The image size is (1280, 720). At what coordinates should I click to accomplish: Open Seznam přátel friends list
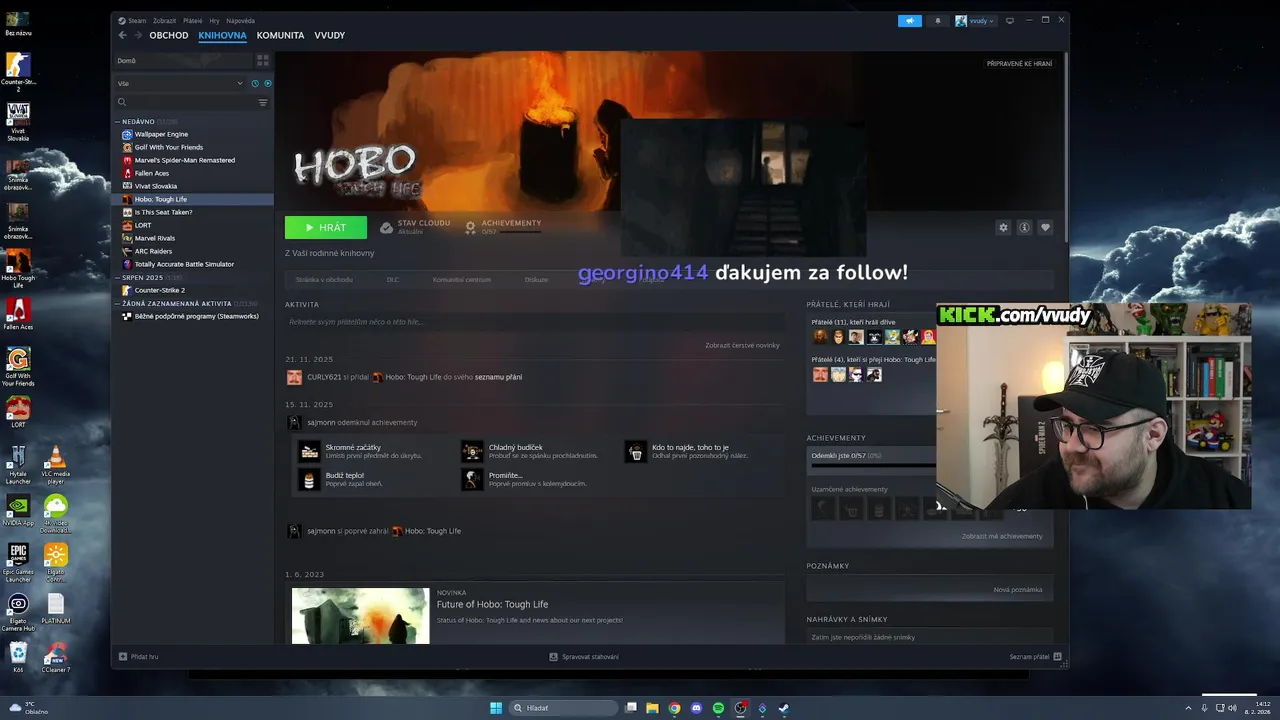pyautogui.click(x=1035, y=656)
